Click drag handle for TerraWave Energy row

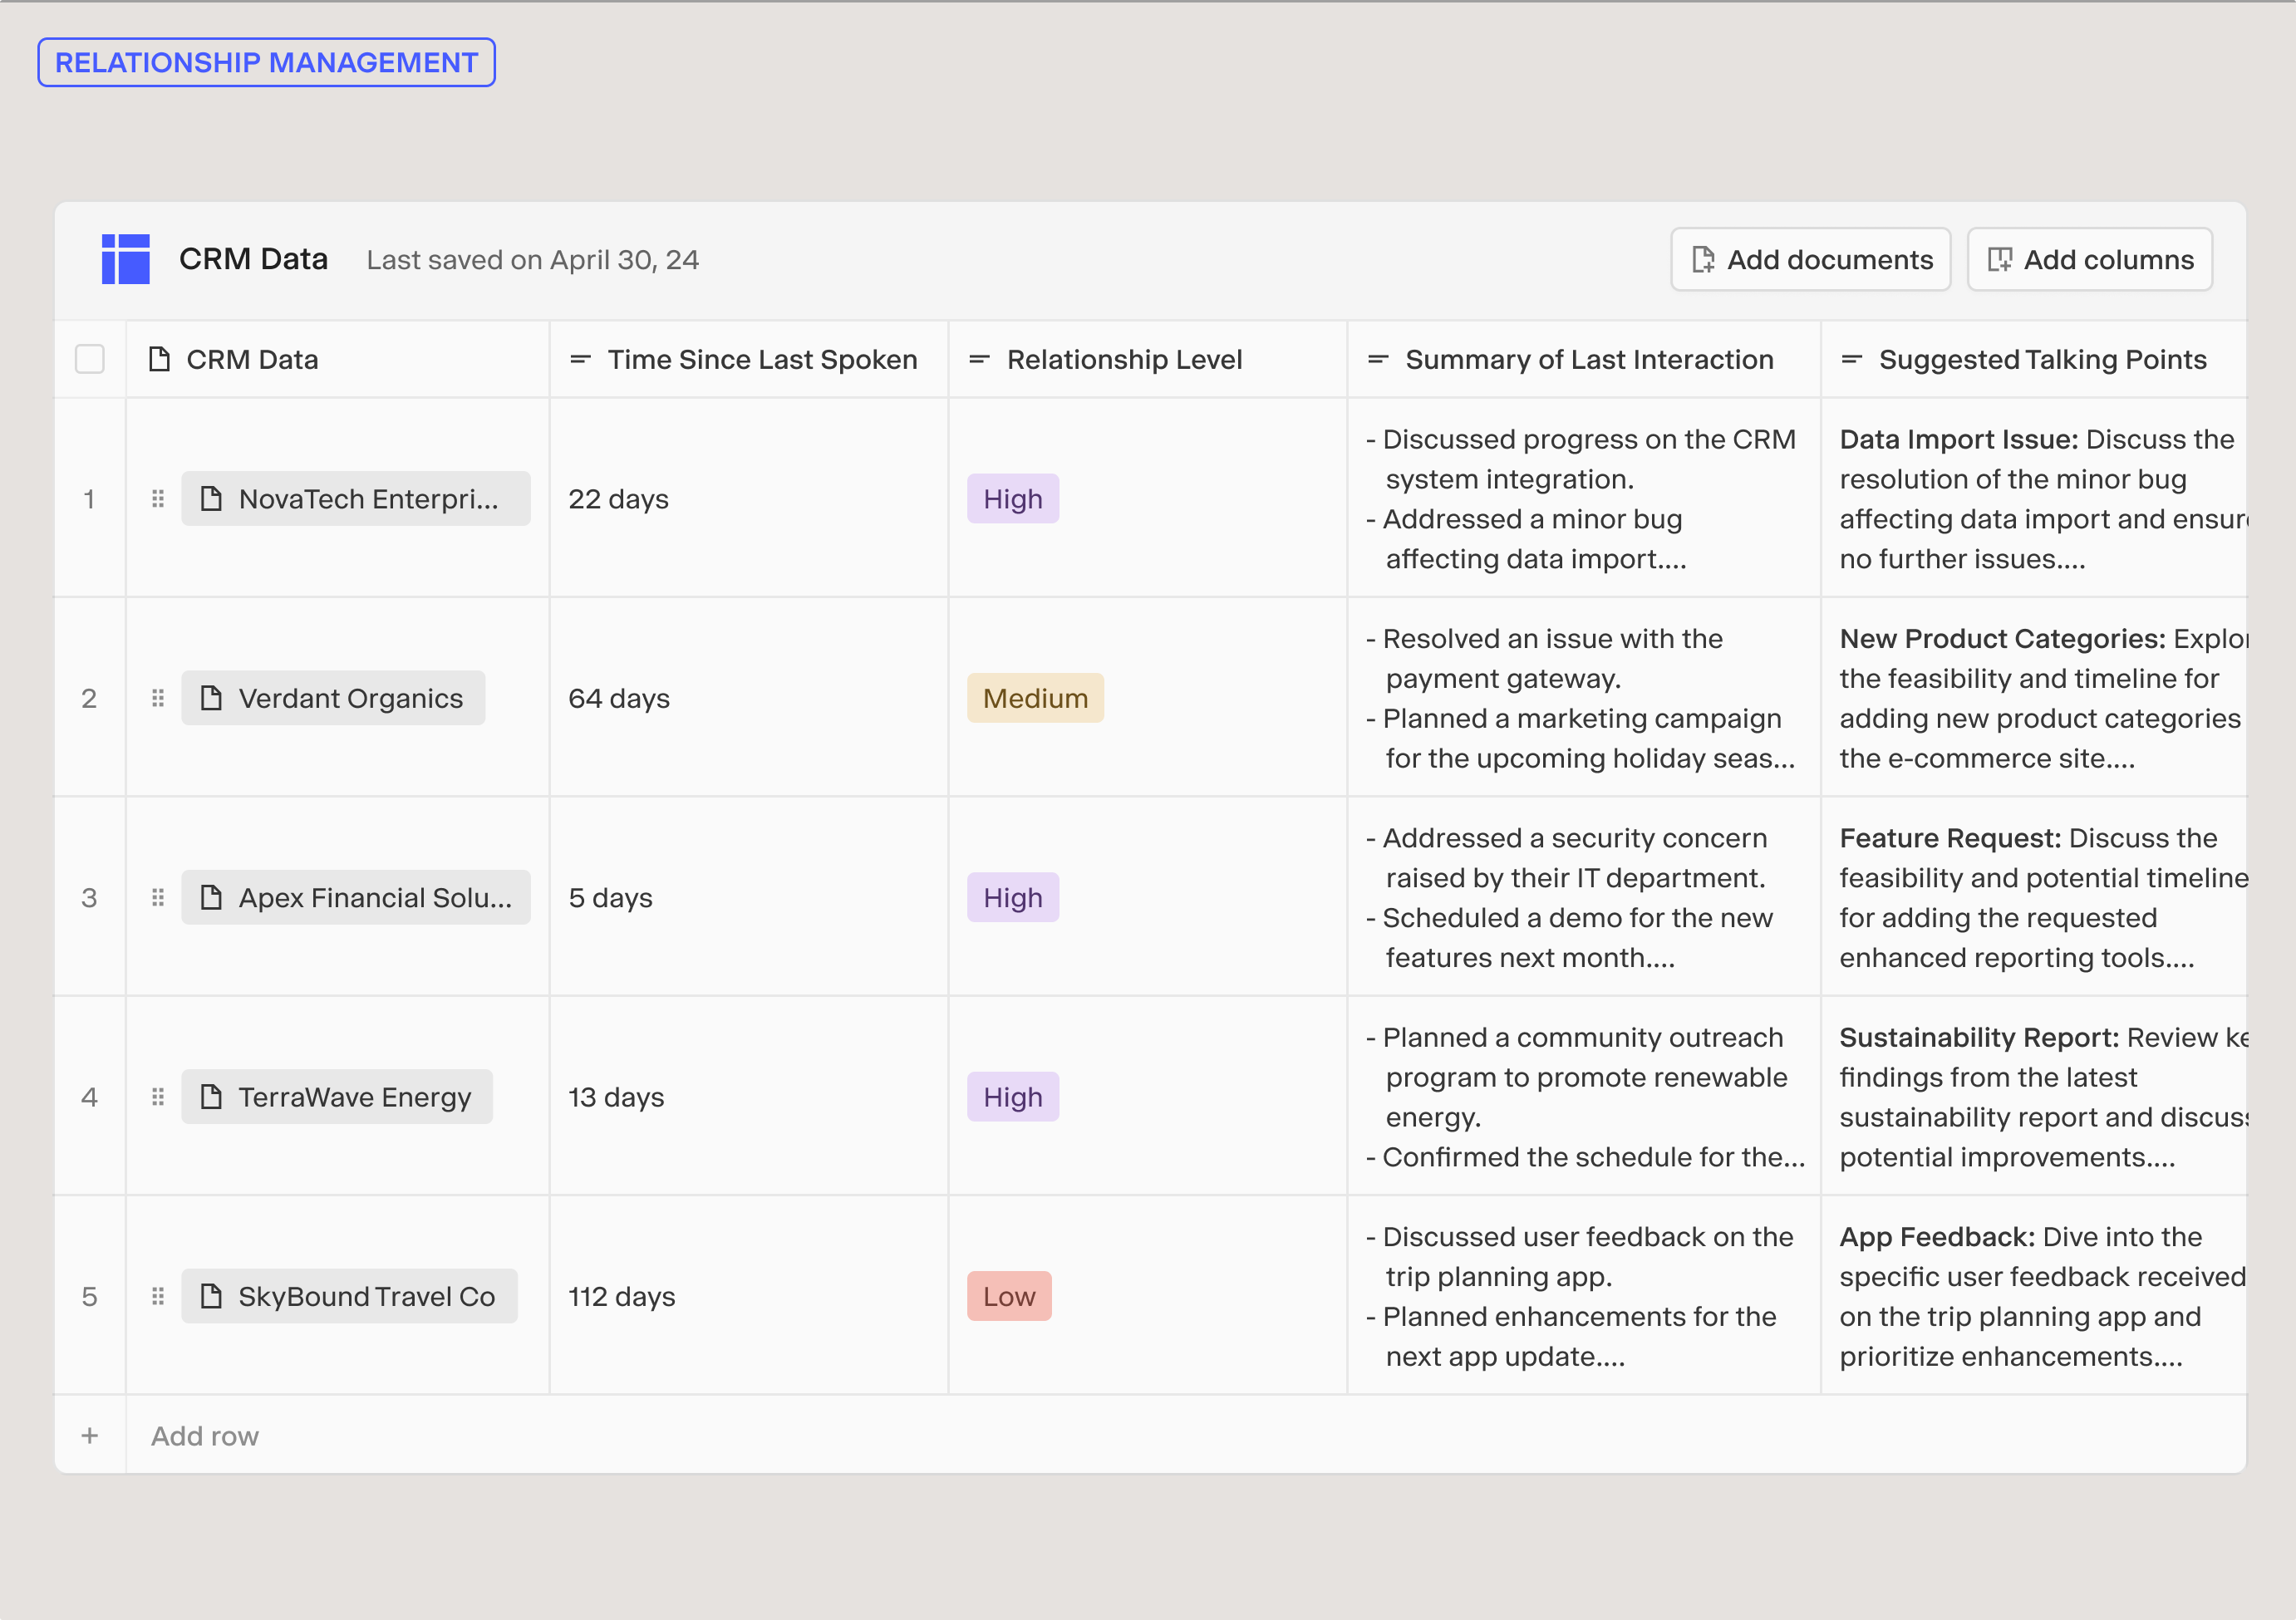[x=158, y=1097]
